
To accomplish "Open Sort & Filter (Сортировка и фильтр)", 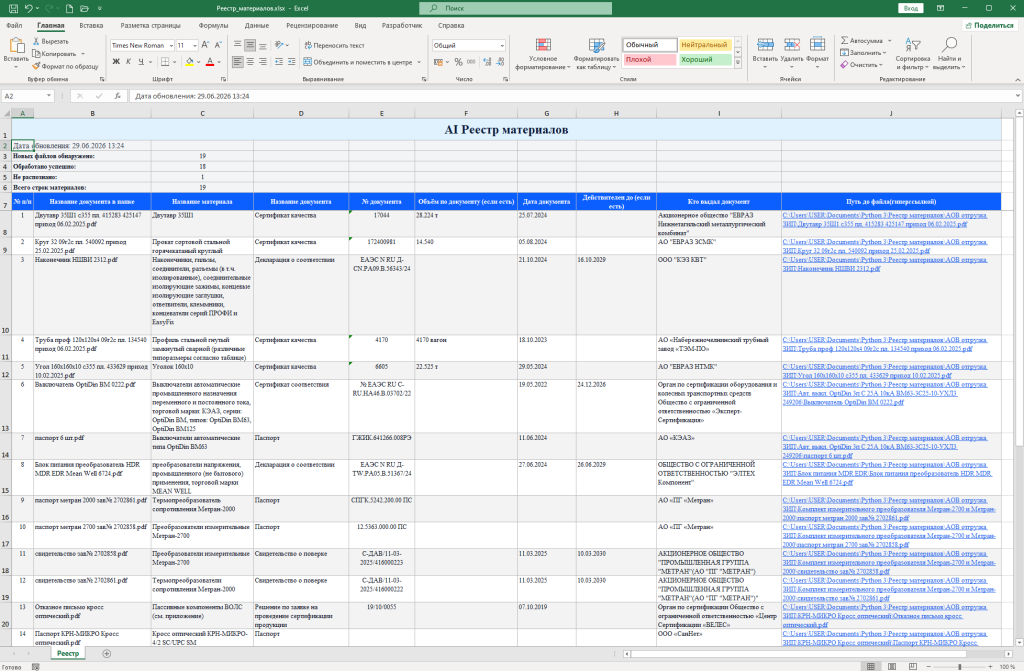I will pyautogui.click(x=912, y=54).
